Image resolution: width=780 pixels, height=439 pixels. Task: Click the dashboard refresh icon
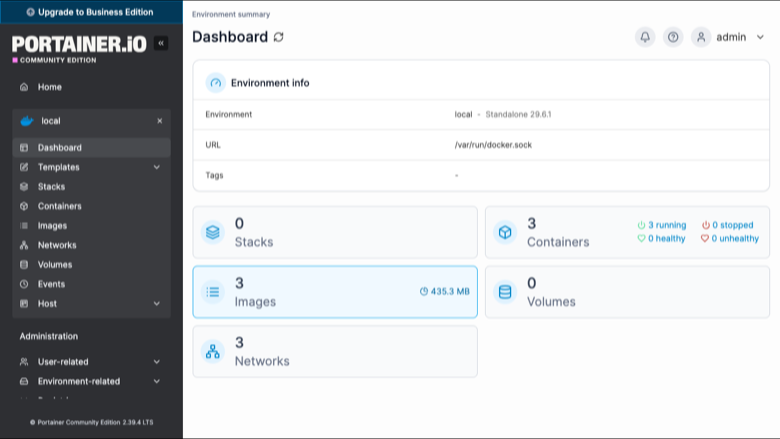pos(279,37)
